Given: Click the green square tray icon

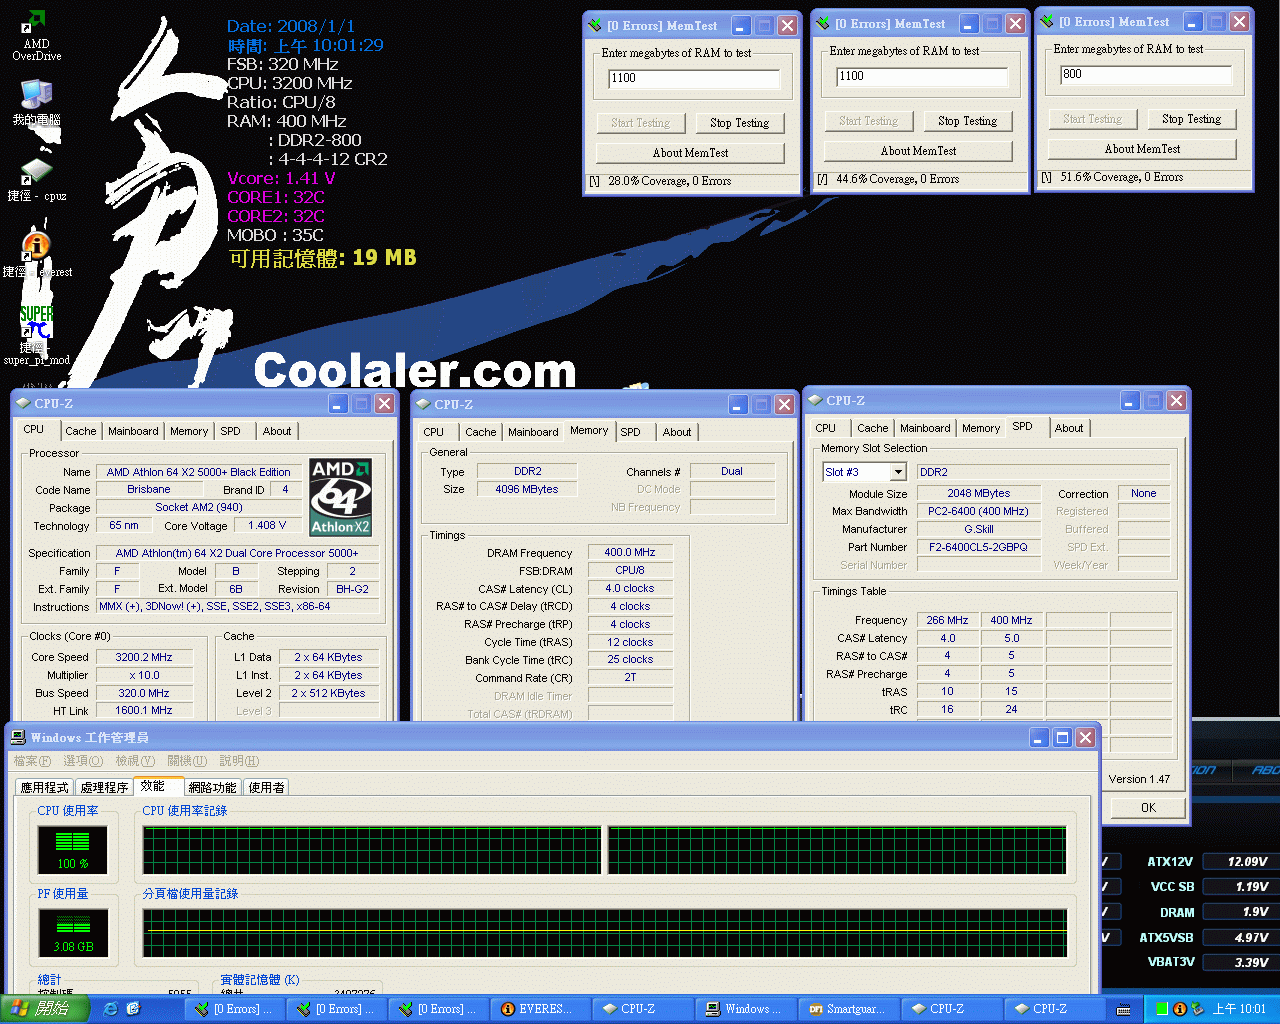Looking at the screenshot, I should (x=1162, y=1009).
